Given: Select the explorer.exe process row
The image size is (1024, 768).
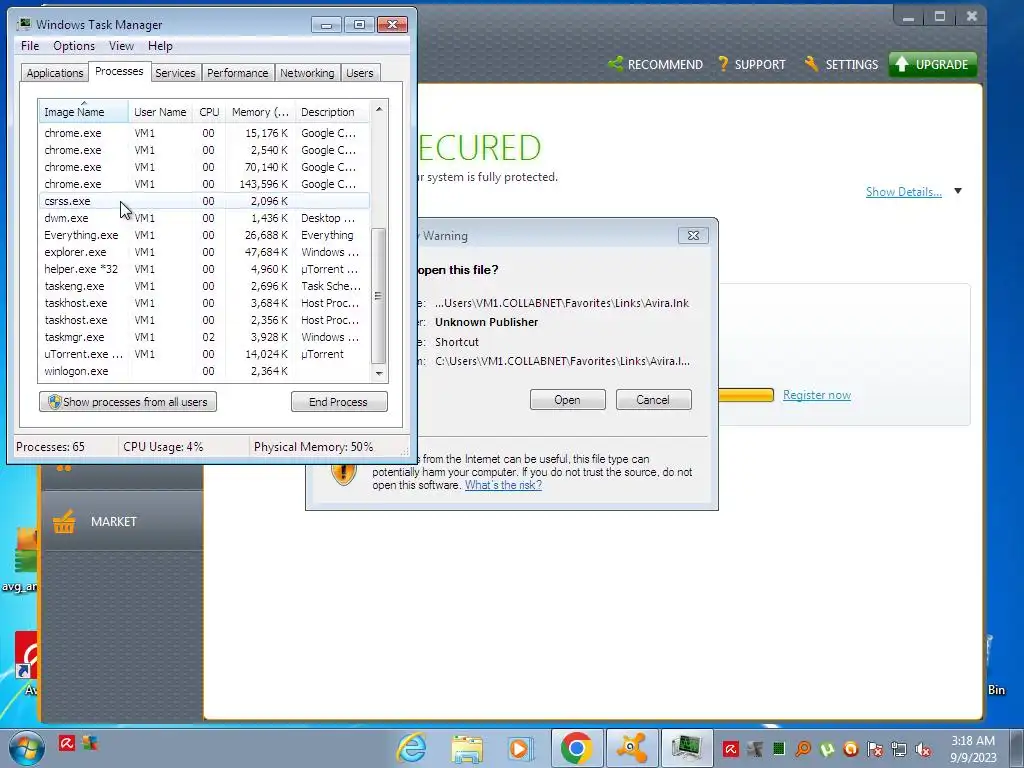Looking at the screenshot, I should tap(204, 252).
